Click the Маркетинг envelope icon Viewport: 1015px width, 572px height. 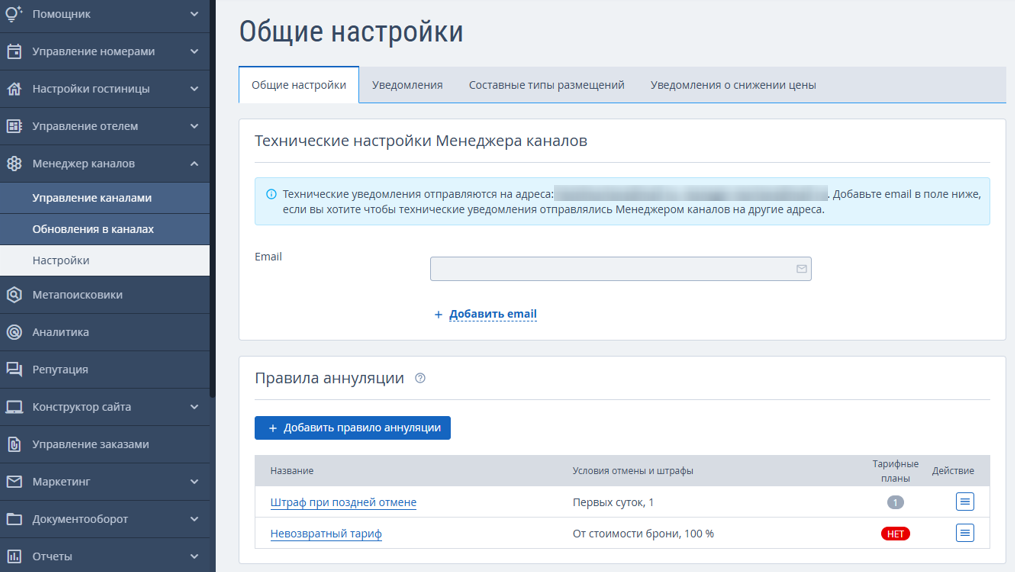click(x=14, y=481)
